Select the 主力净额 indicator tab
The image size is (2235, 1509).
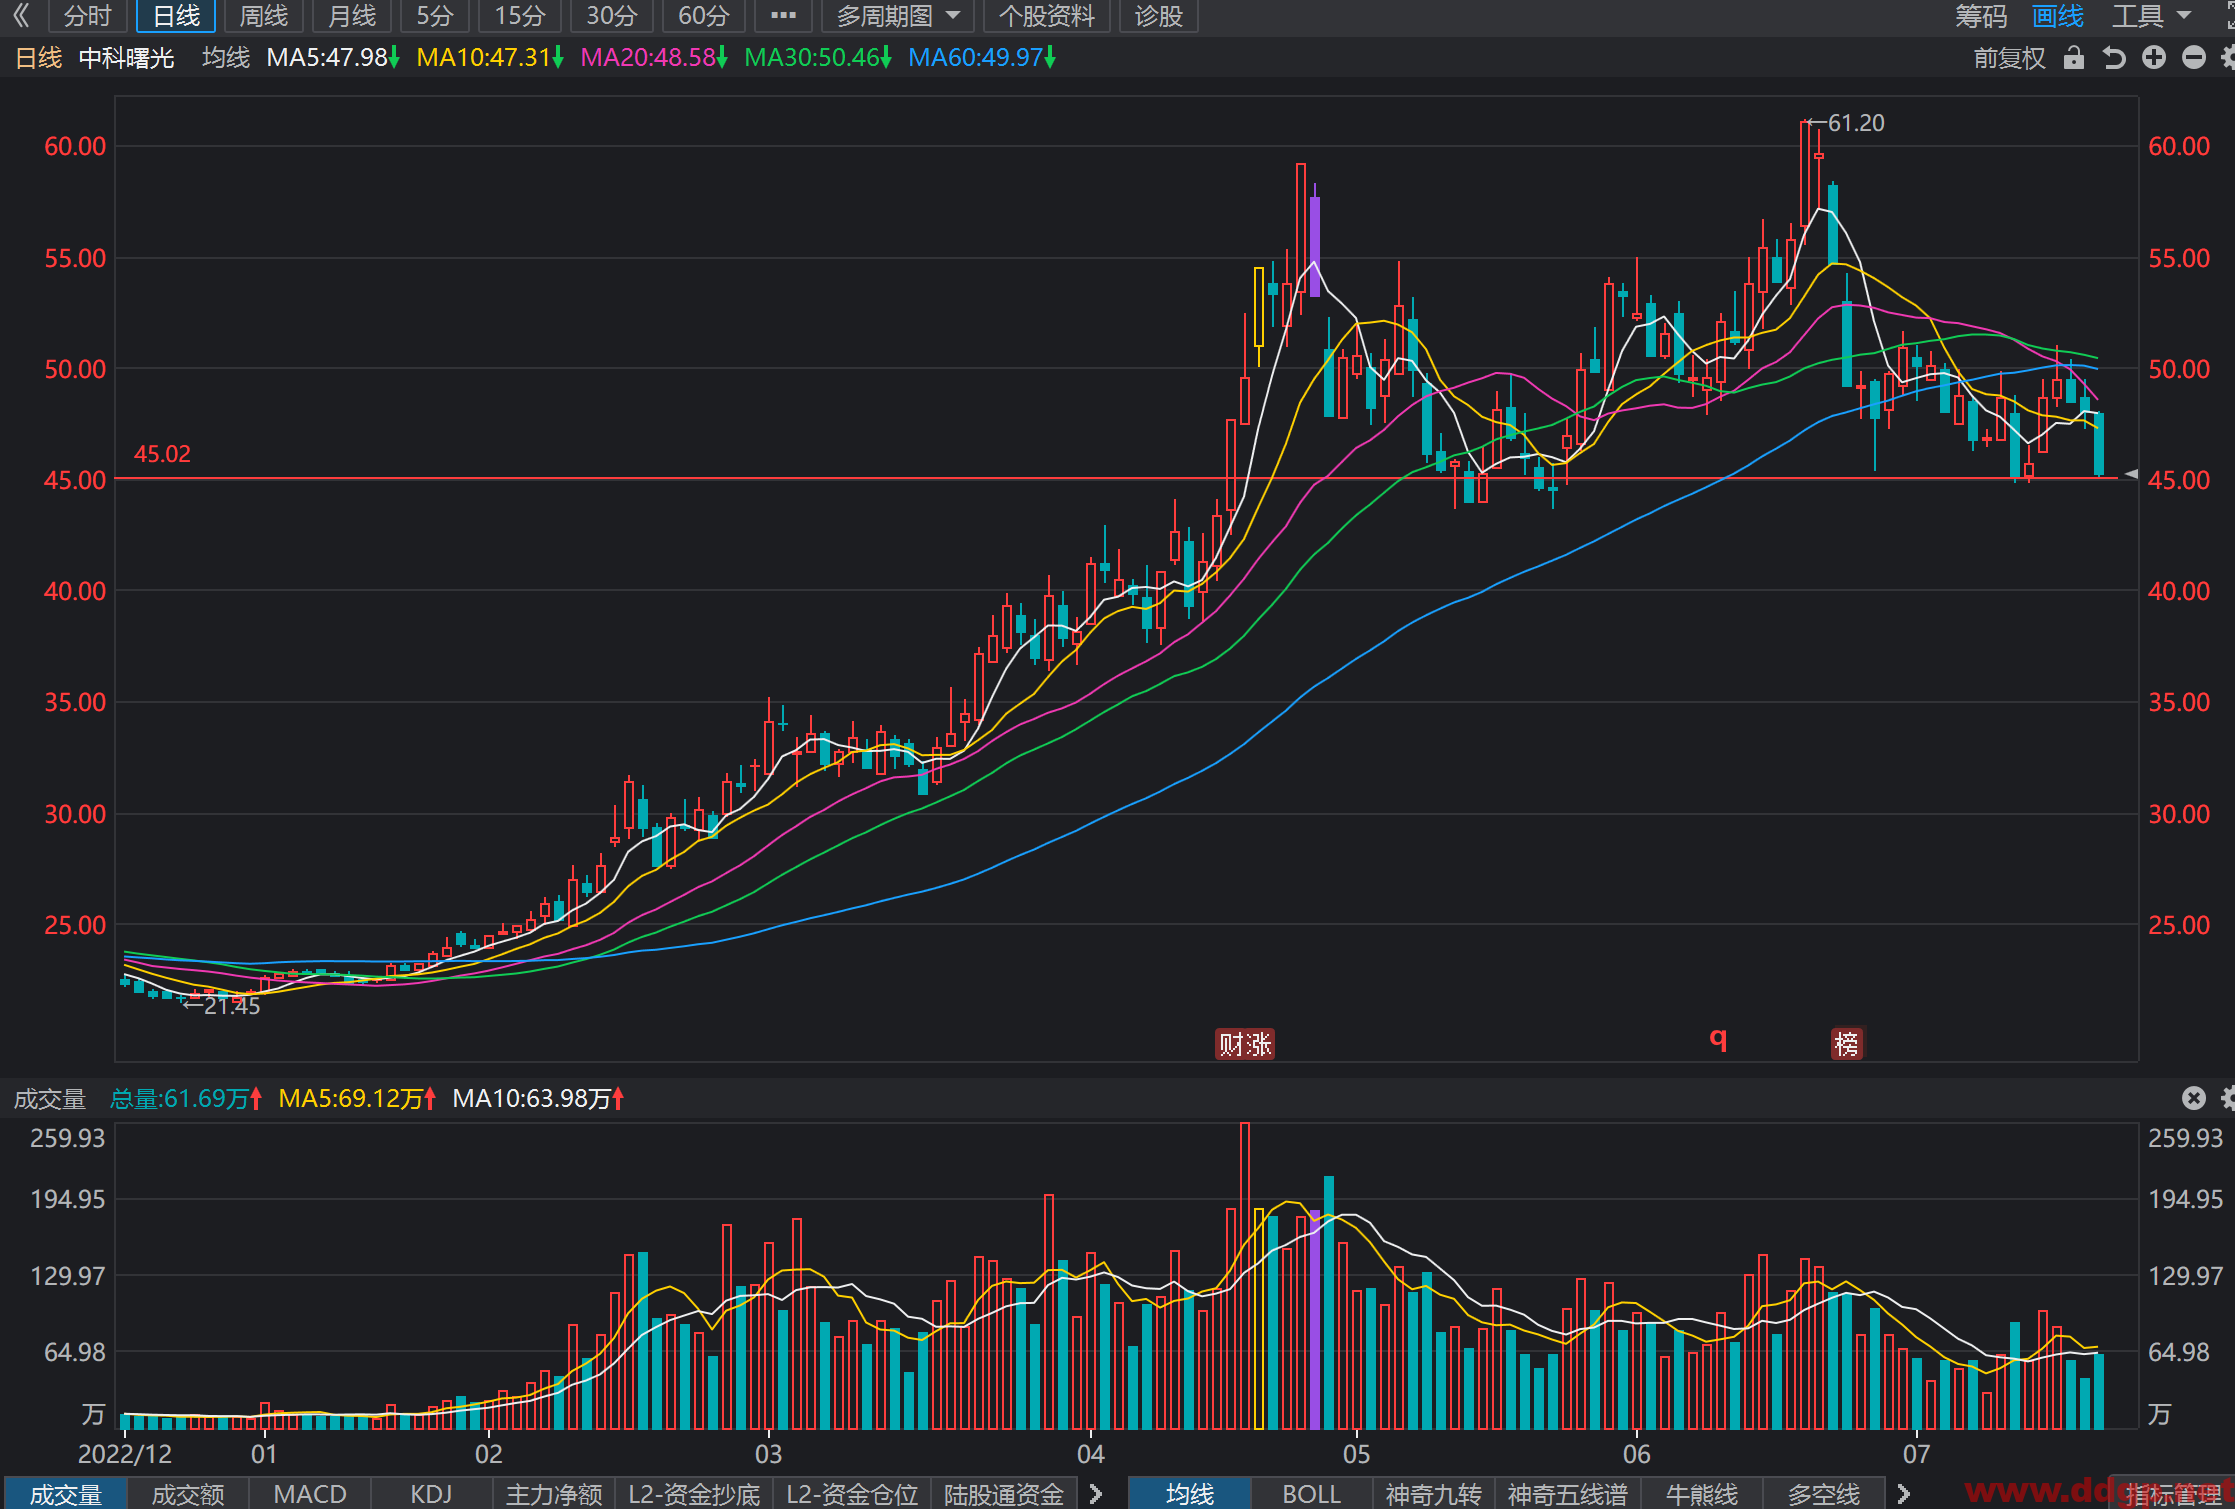(553, 1493)
